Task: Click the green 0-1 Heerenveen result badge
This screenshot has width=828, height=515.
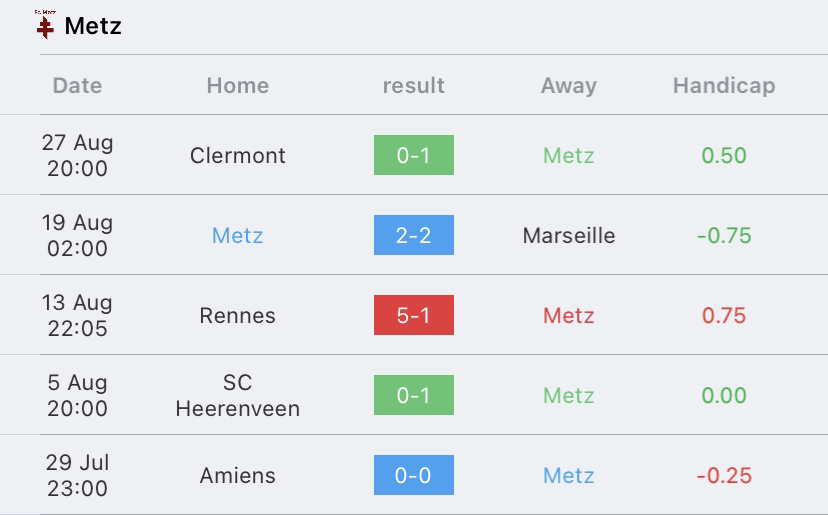Action: pos(414,395)
